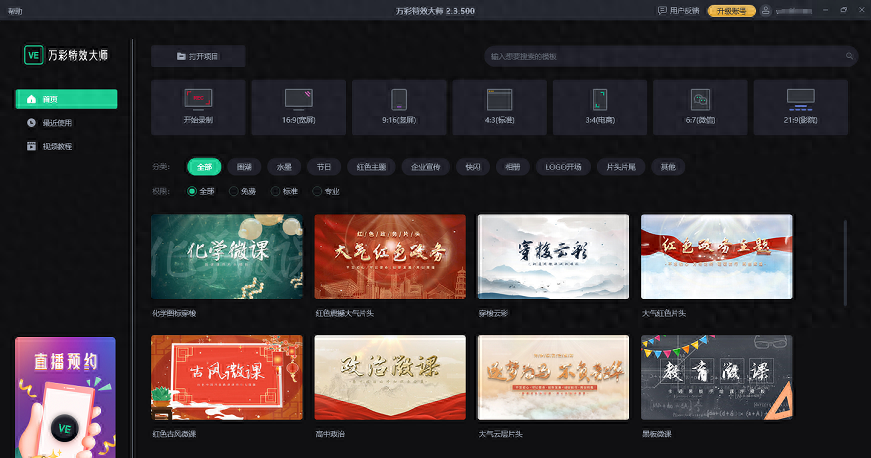871x458 pixels.
Task: Select the 免费 radio button
Action: 233,191
